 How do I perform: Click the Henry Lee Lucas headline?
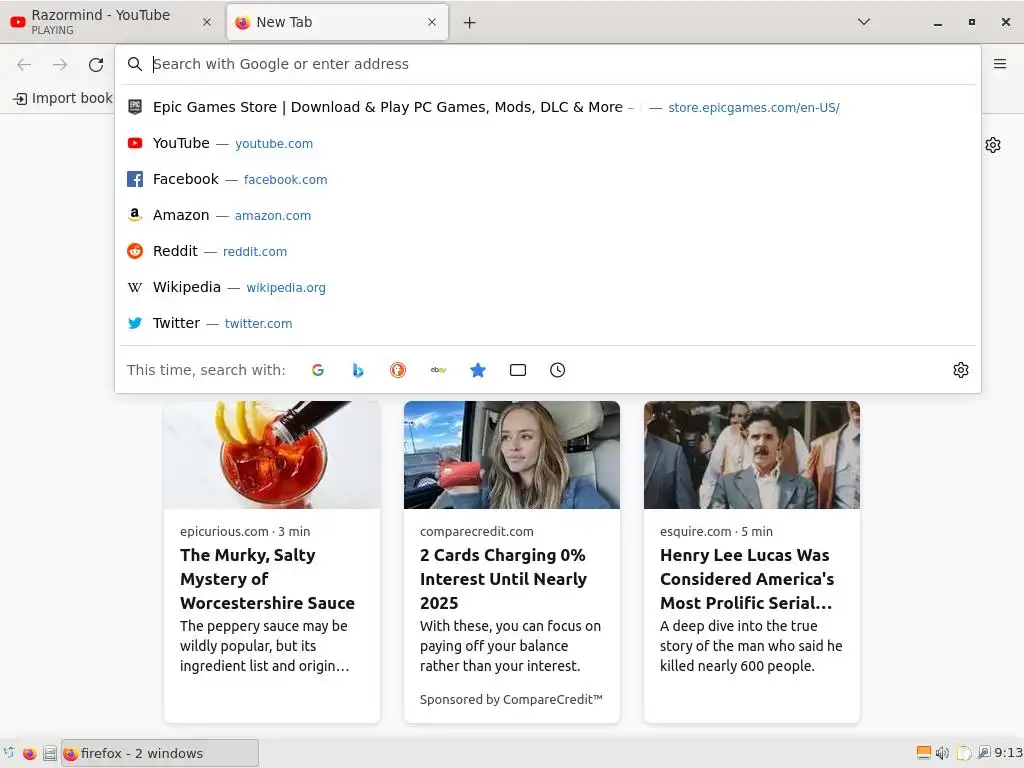(747, 579)
